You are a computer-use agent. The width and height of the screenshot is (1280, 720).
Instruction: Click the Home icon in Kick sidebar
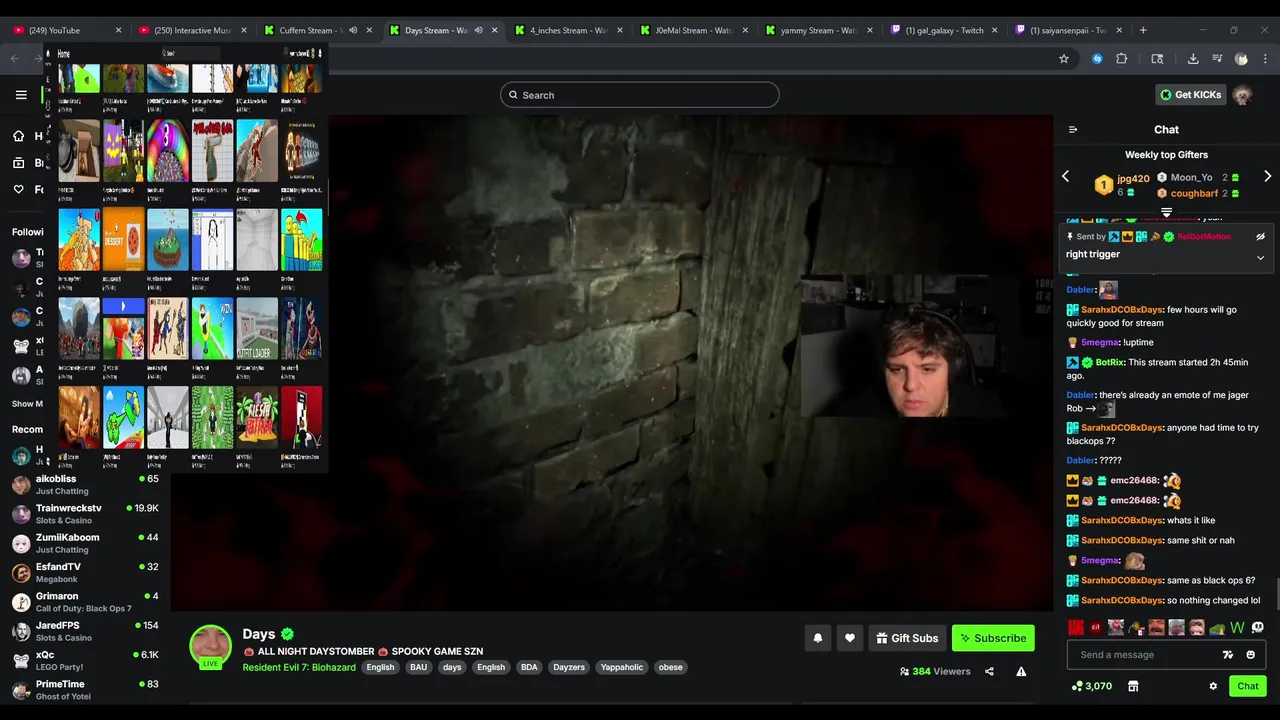point(18,136)
